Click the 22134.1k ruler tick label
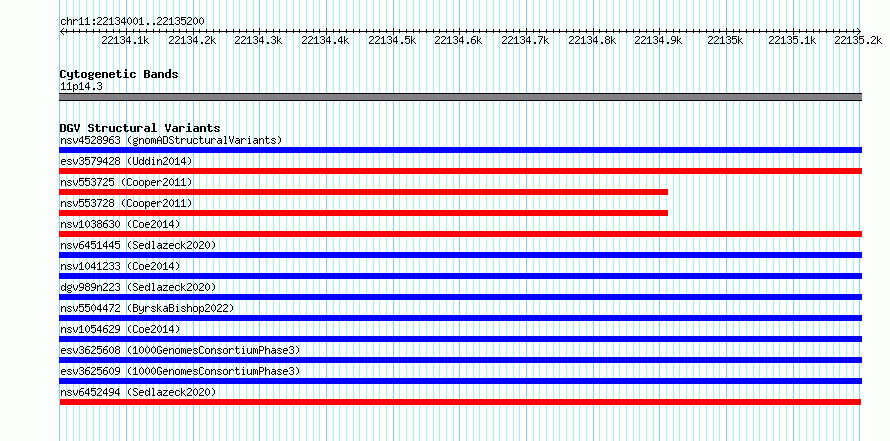The height and width of the screenshot is (441, 890). pos(125,40)
